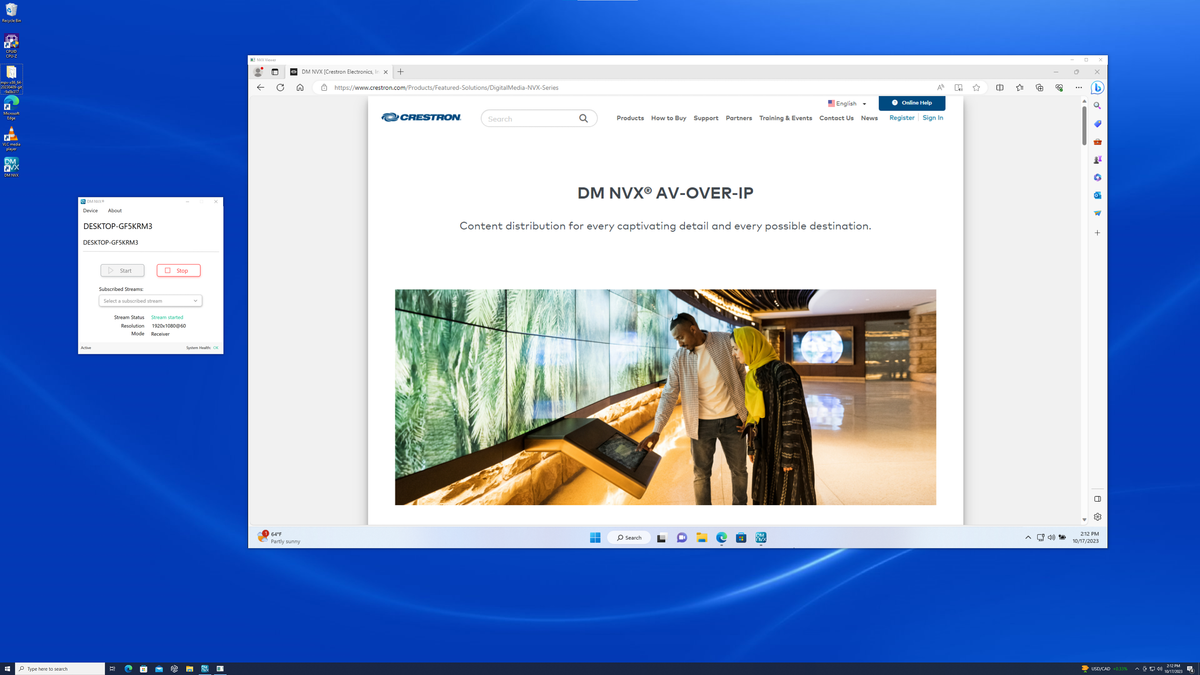1200x675 pixels.
Task: Select the DM NVX desktop shortcut
Action: 11,166
